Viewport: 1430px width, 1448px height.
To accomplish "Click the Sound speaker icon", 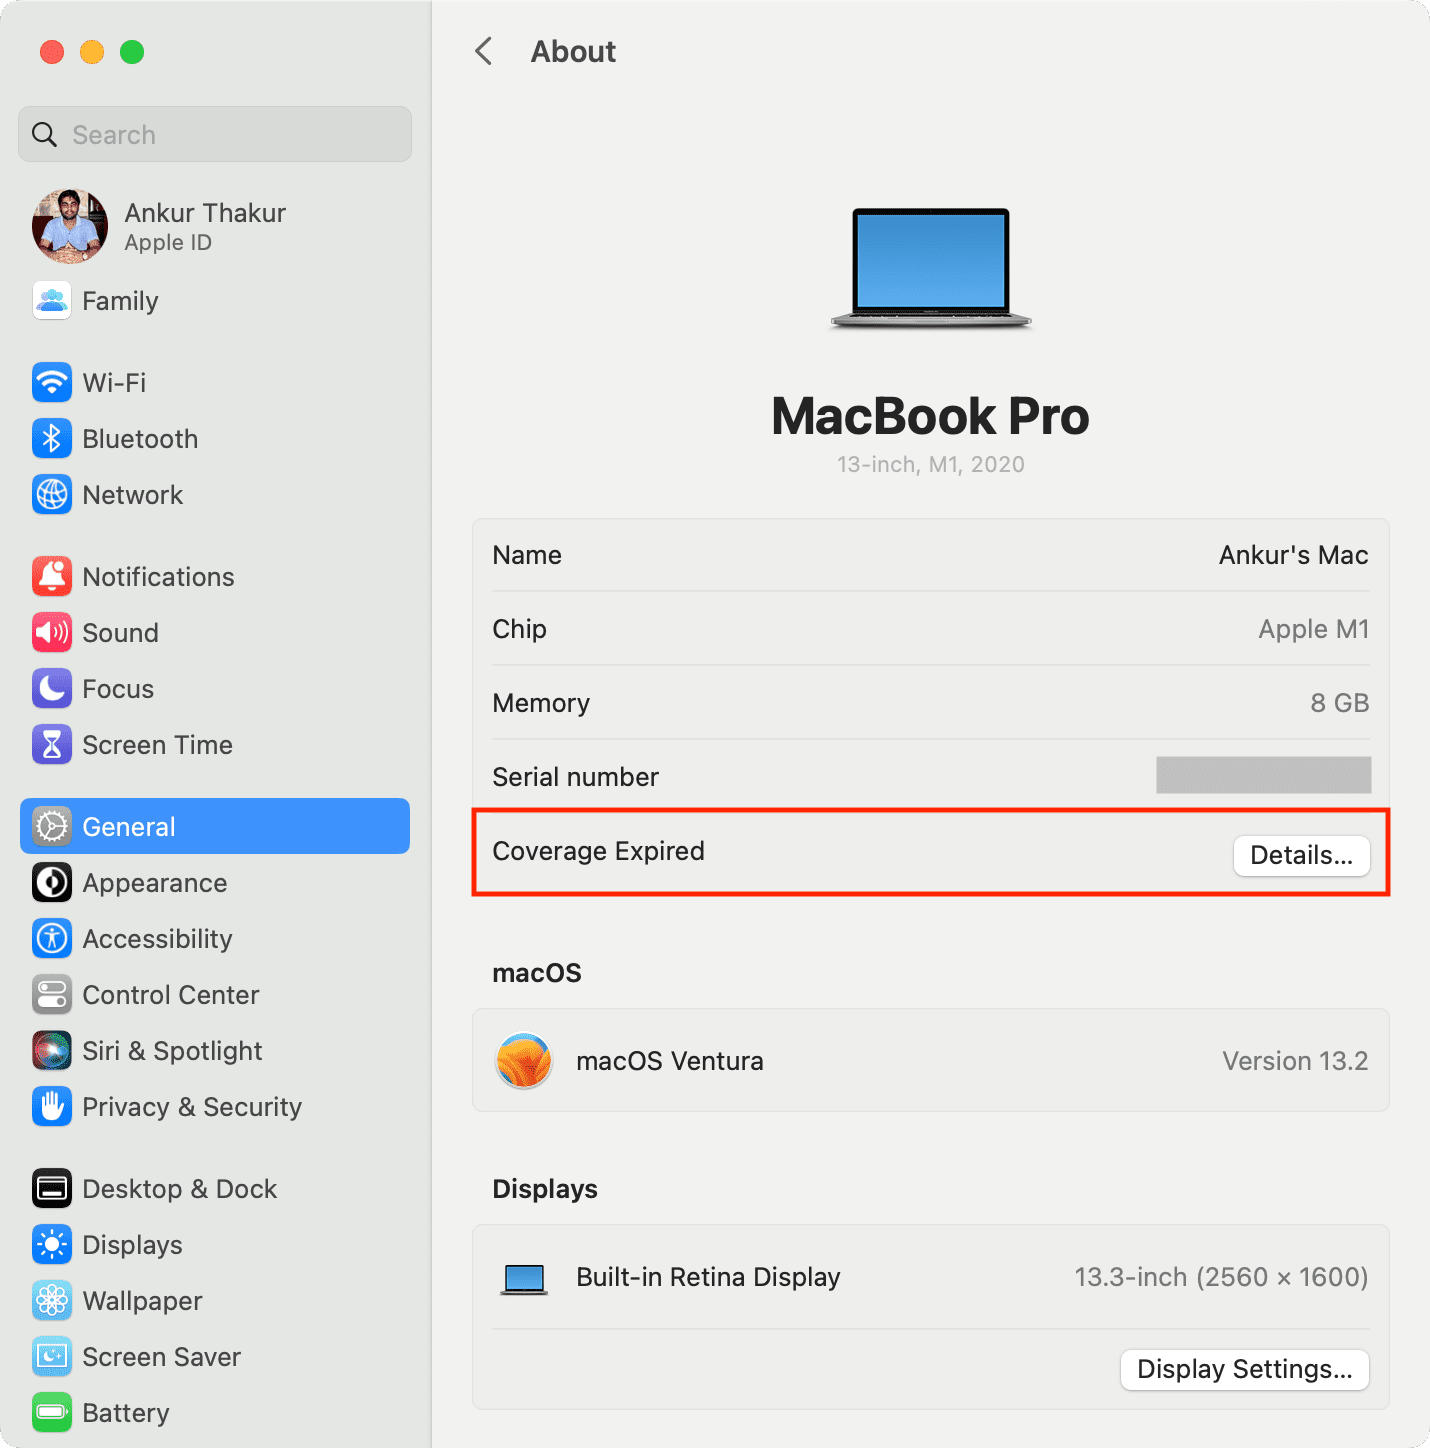I will click(52, 632).
